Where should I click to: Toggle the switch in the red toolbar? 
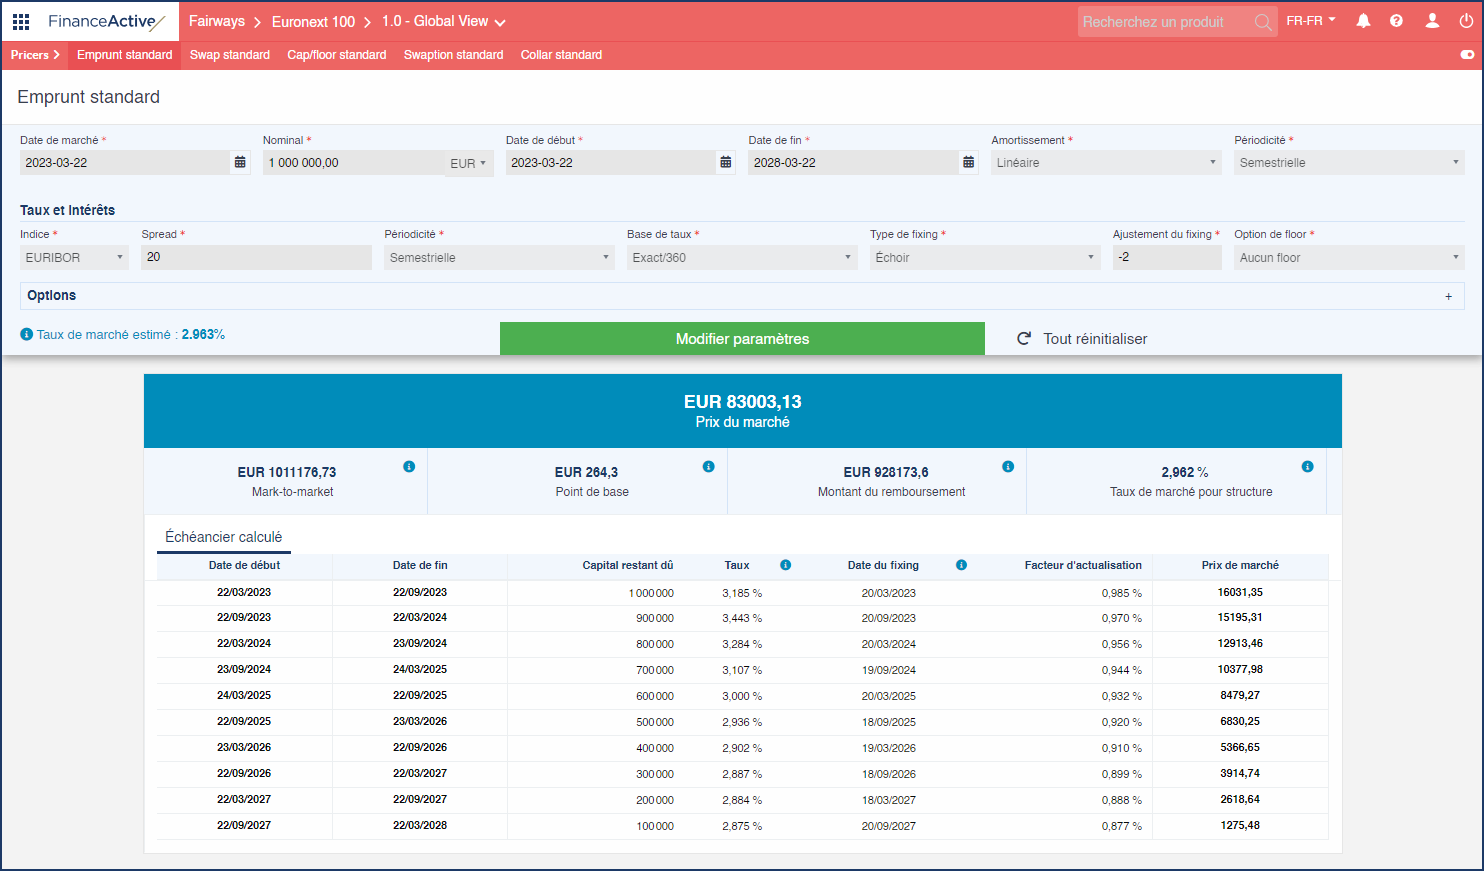1467,55
